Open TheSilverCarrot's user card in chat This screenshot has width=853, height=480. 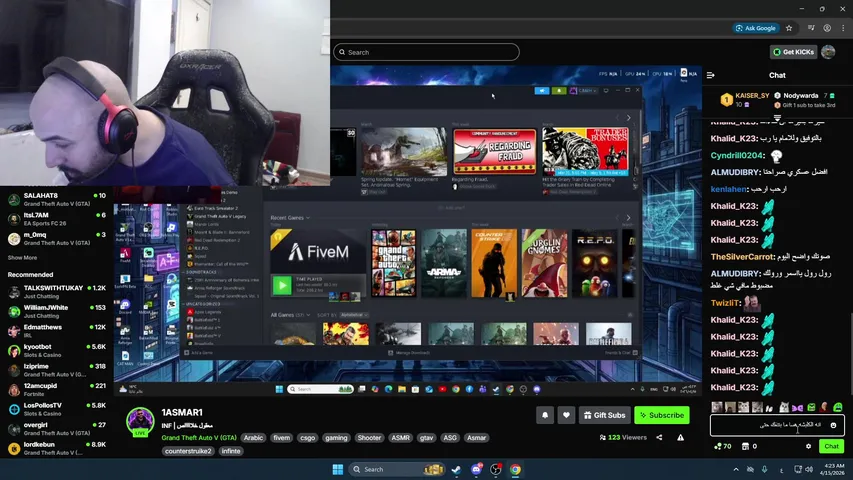[x=741, y=257]
